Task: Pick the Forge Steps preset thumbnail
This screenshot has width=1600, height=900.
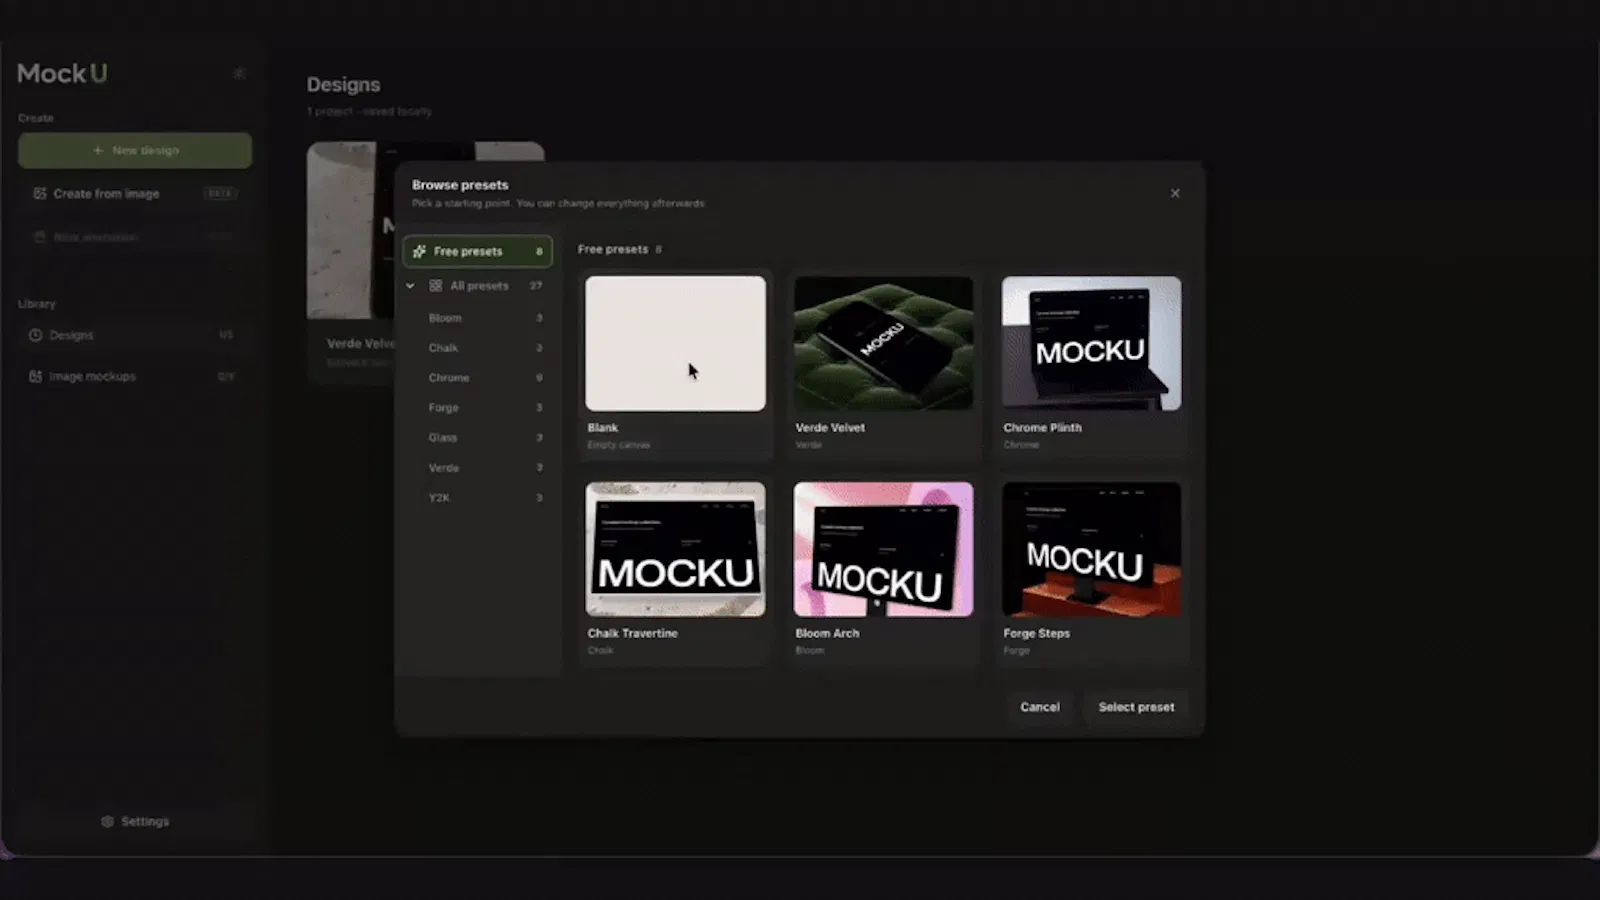Action: [x=1091, y=550]
